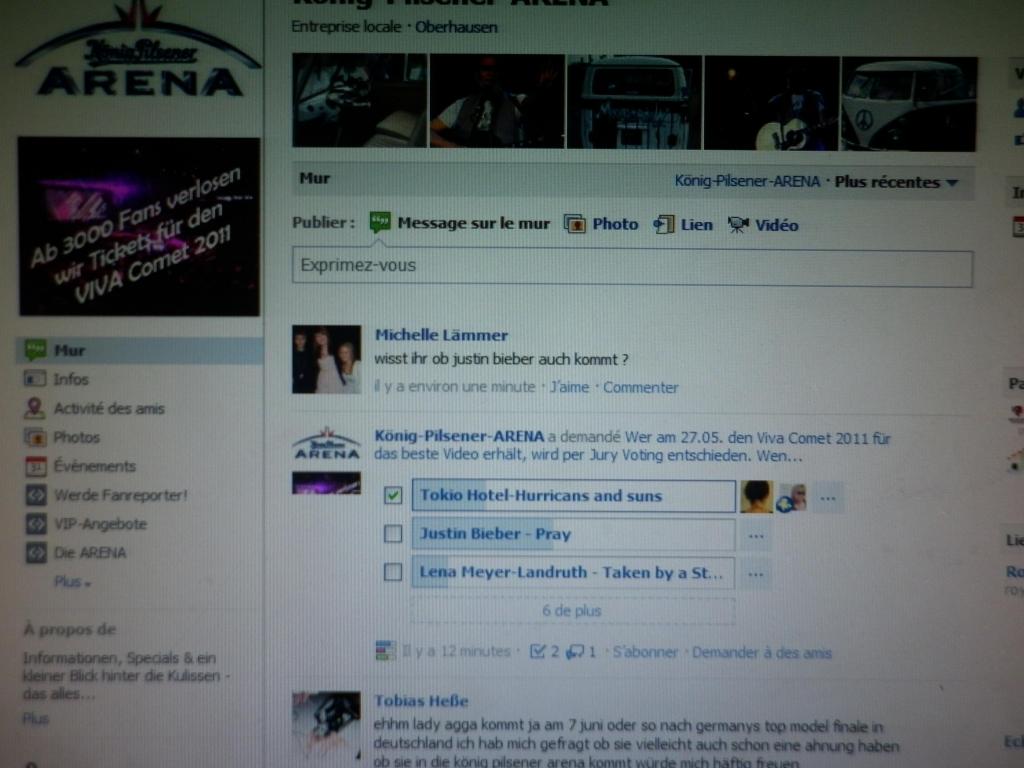The width and height of the screenshot is (1024, 768).
Task: Click the Évènements calendar icon
Action: 35,466
